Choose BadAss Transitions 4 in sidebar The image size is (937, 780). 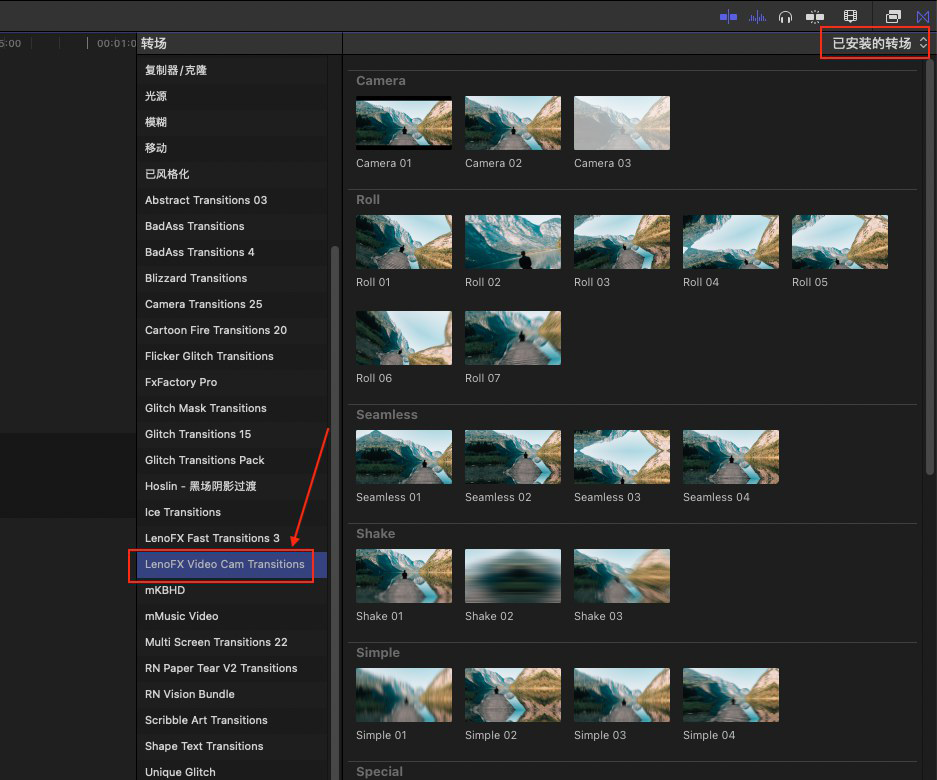click(232, 252)
